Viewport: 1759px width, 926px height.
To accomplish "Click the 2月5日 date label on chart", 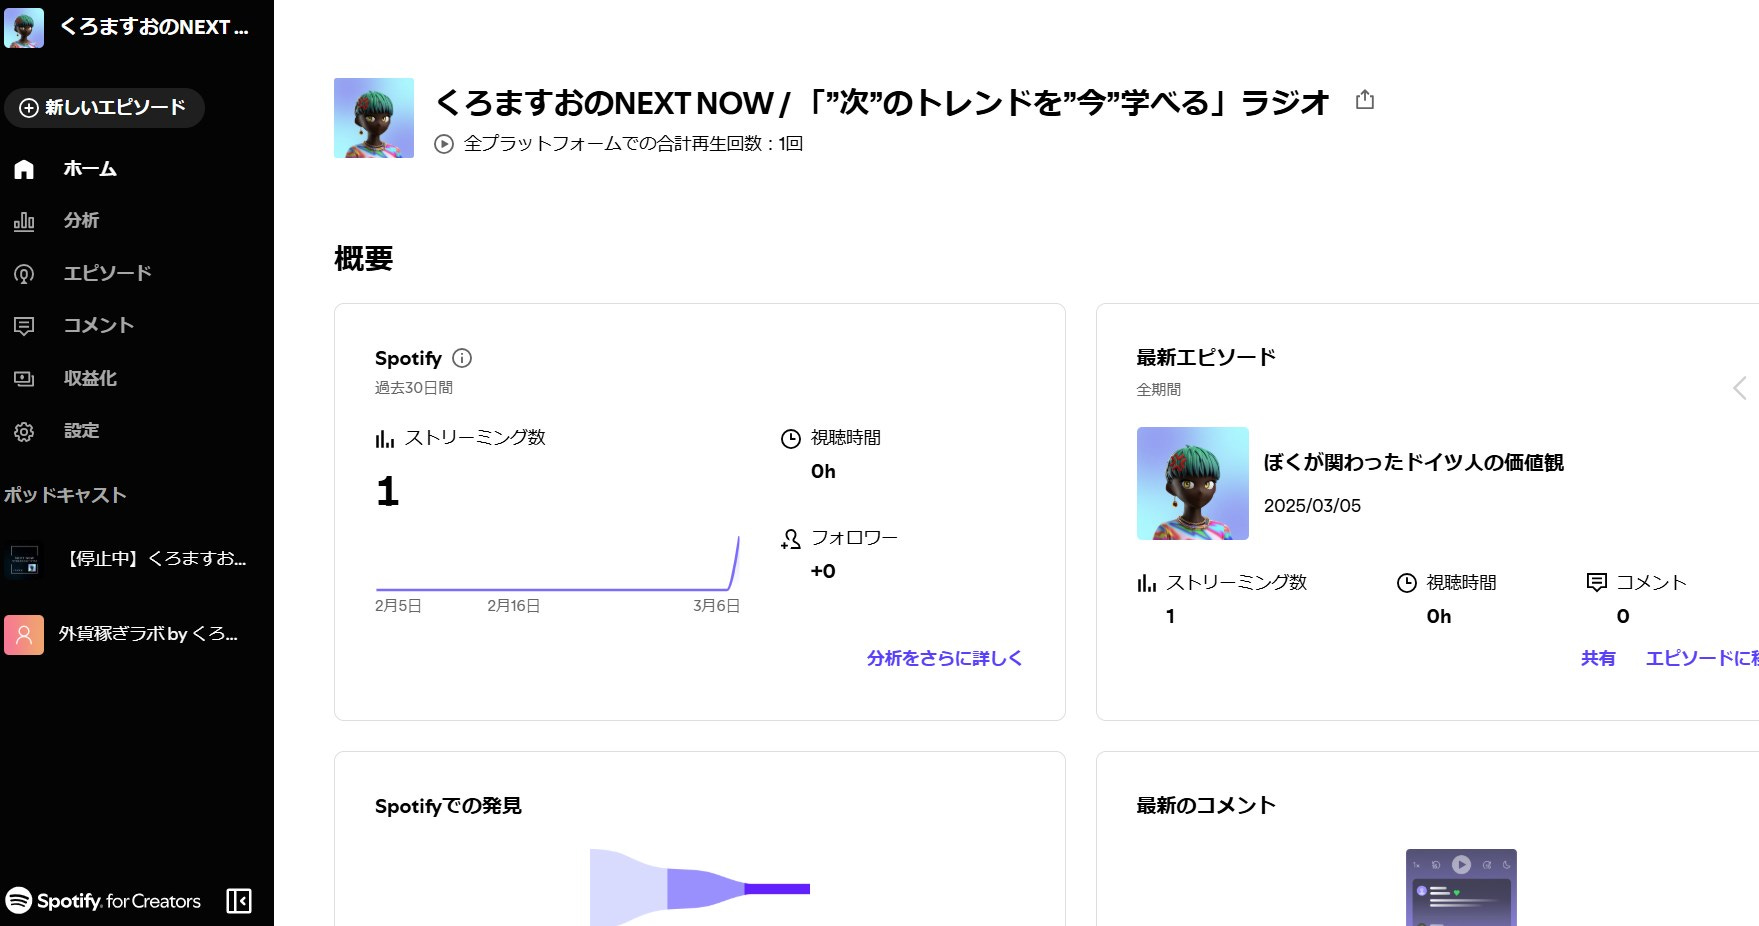I will pos(398,606).
